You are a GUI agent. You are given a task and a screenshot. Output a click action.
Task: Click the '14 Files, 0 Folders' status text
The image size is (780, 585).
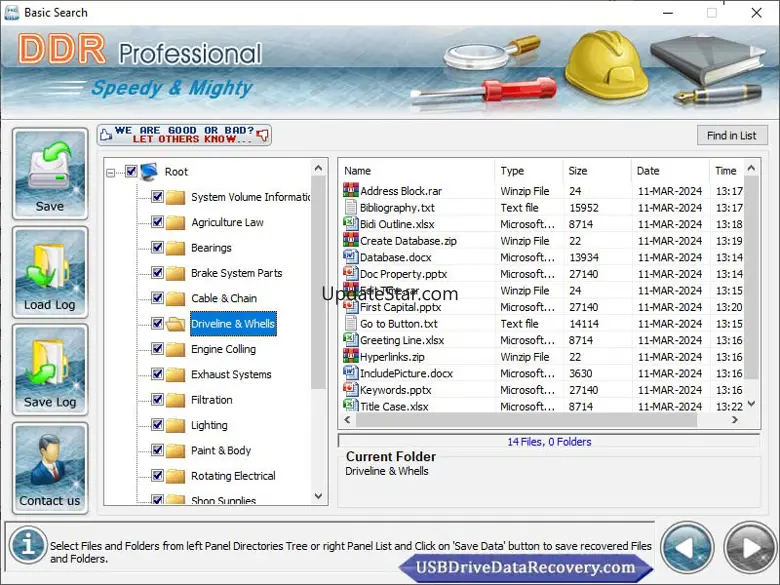(x=549, y=442)
